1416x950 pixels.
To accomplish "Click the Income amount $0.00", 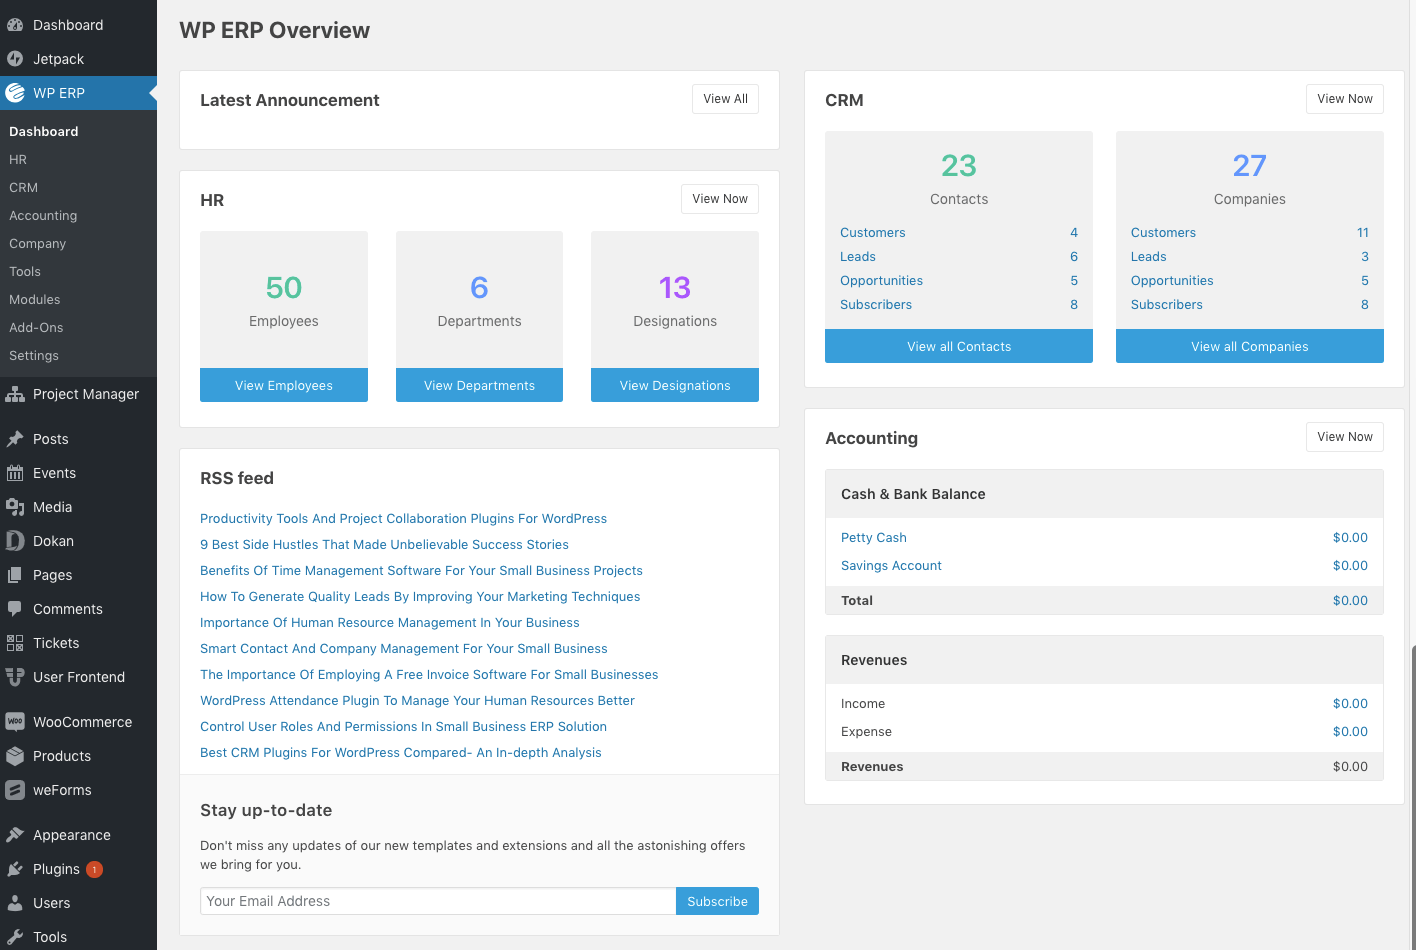I will [x=1350, y=704].
